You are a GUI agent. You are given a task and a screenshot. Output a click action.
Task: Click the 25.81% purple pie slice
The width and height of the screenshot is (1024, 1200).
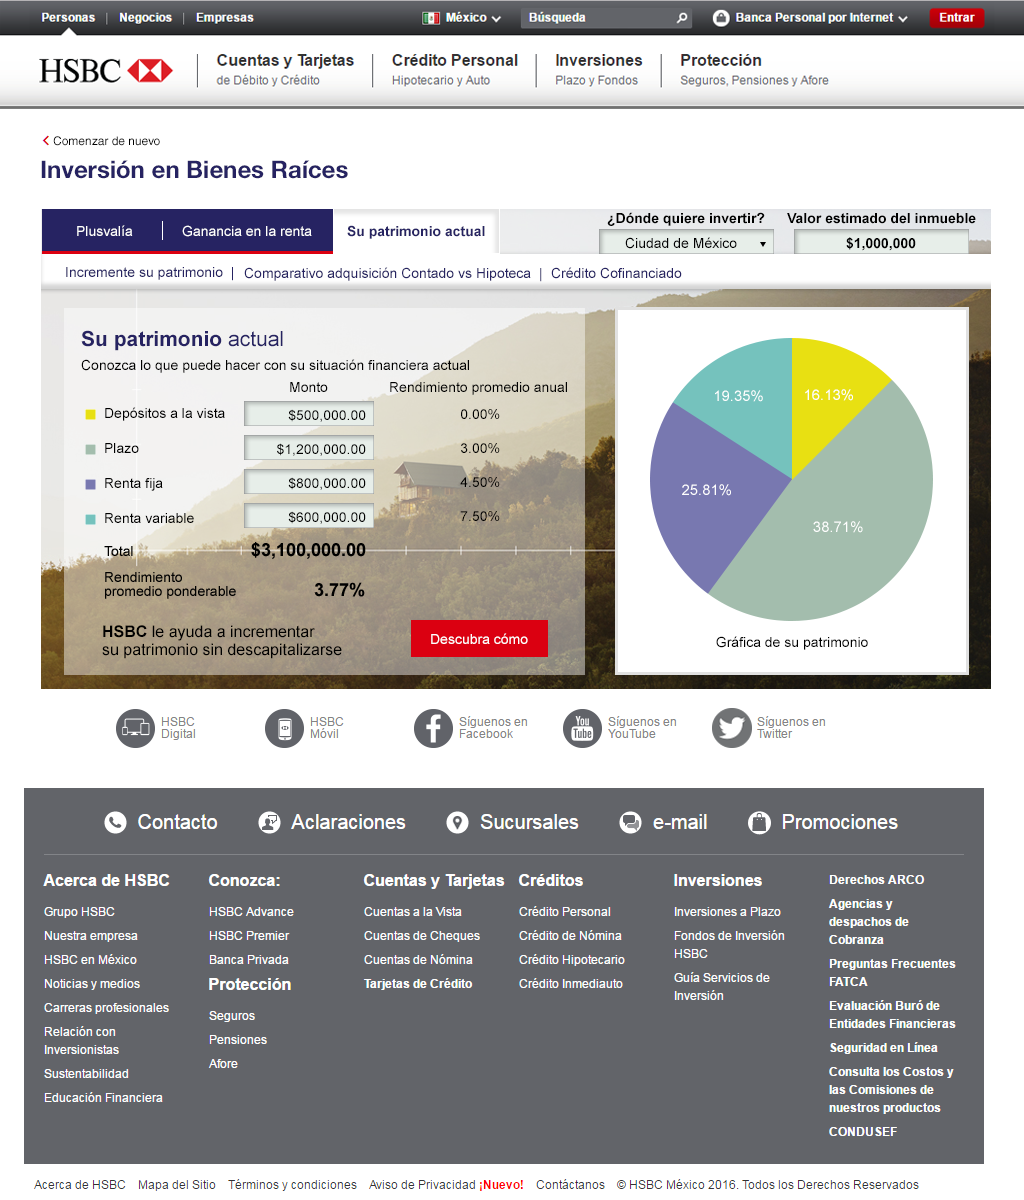click(x=706, y=490)
